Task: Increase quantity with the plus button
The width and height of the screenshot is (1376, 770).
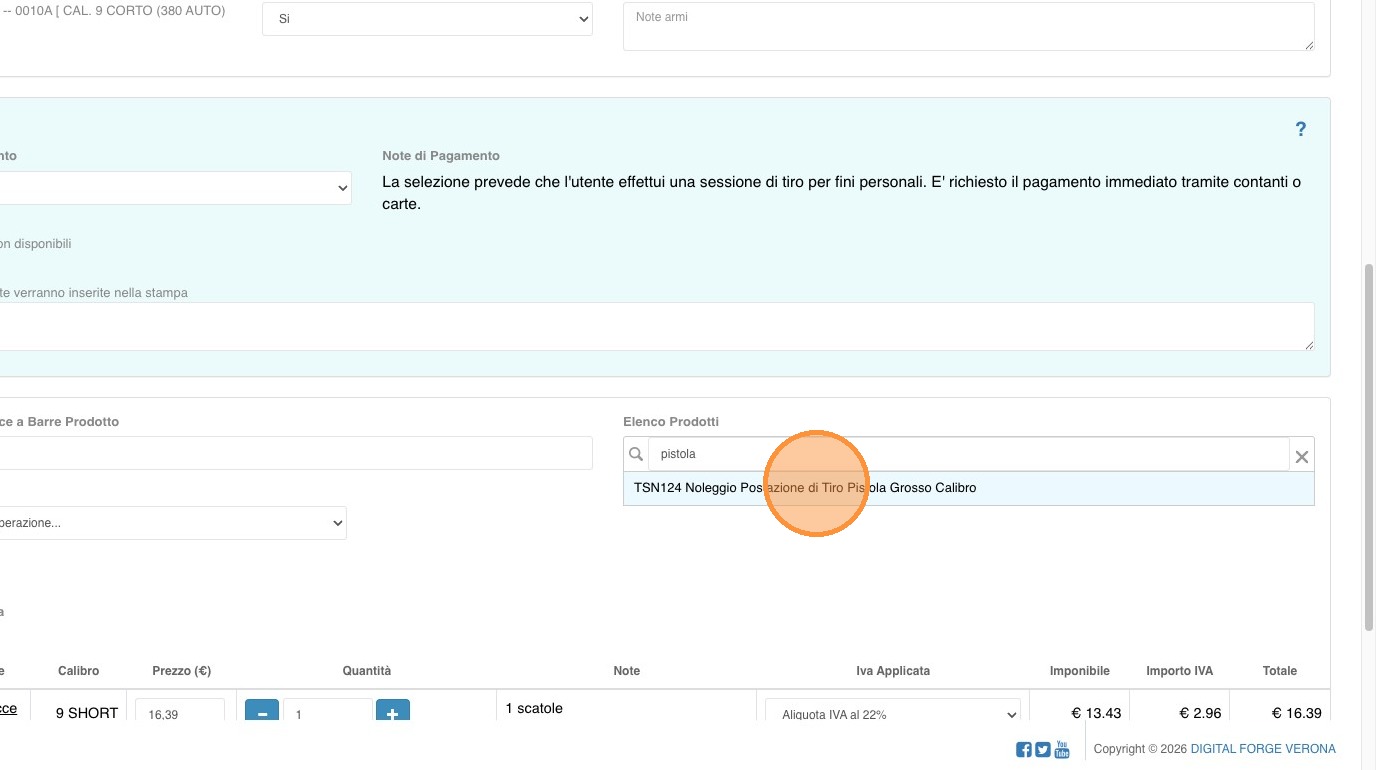Action: [392, 714]
